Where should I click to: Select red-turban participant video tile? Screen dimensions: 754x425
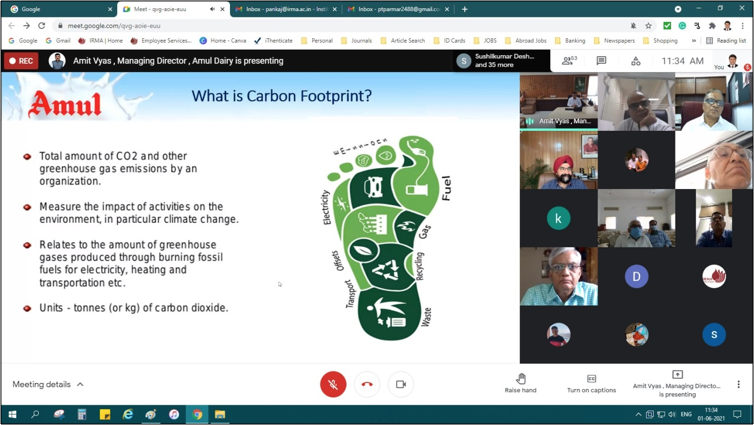[558, 160]
